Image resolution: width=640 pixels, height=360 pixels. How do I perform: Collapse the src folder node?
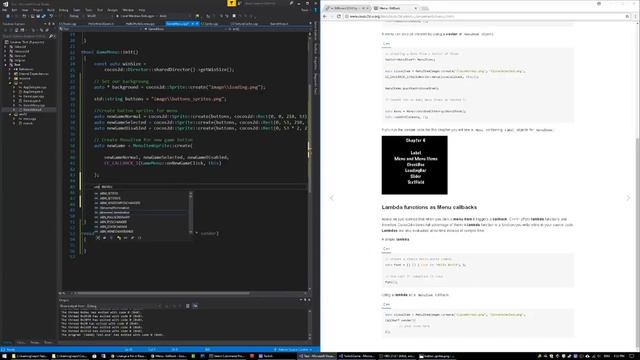[10, 83]
